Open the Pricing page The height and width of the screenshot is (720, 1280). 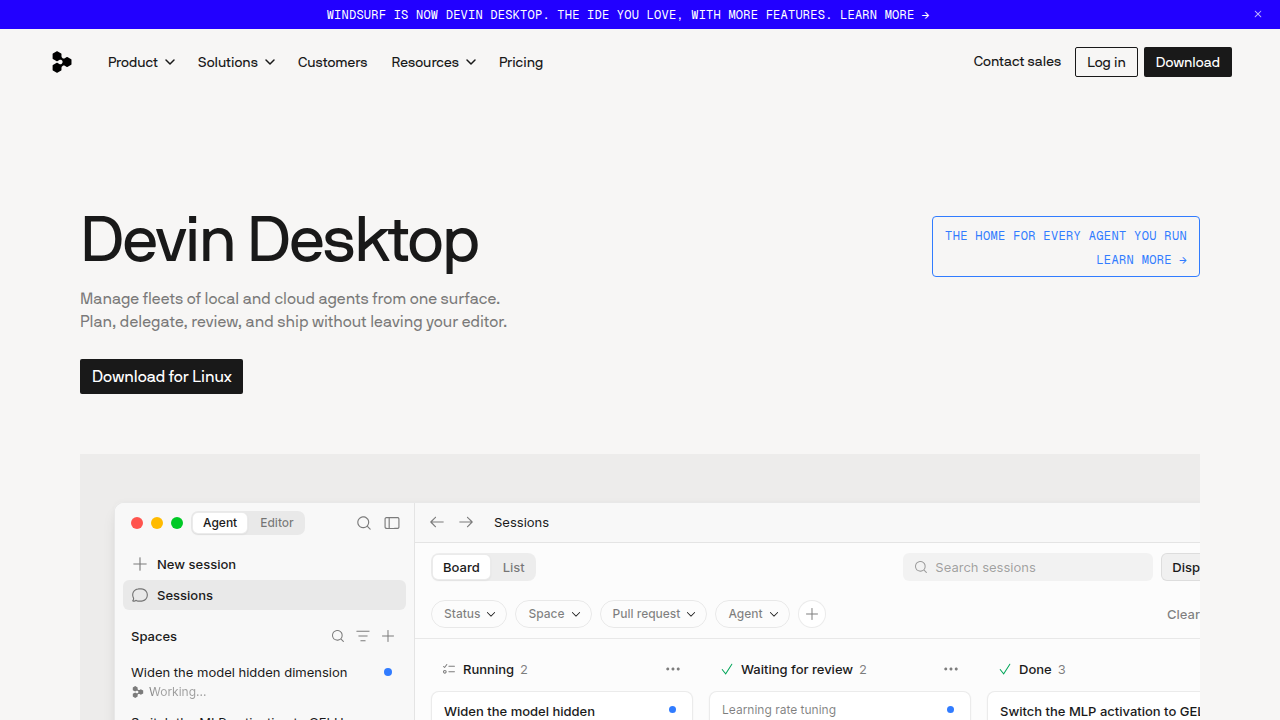521,62
